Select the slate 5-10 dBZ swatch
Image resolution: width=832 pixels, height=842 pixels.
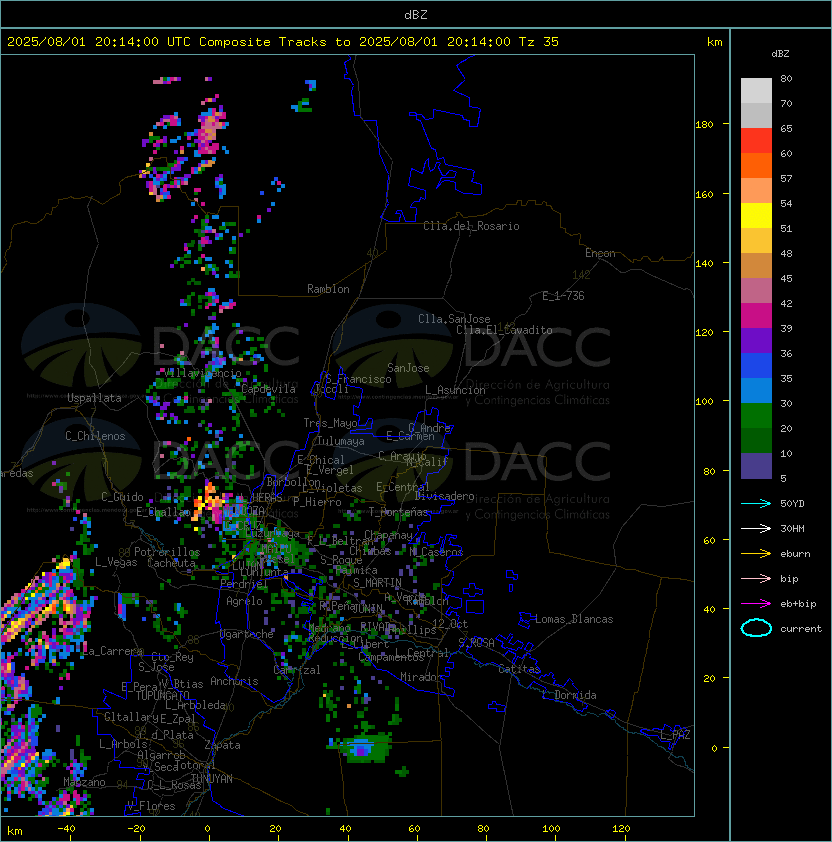coord(756,466)
